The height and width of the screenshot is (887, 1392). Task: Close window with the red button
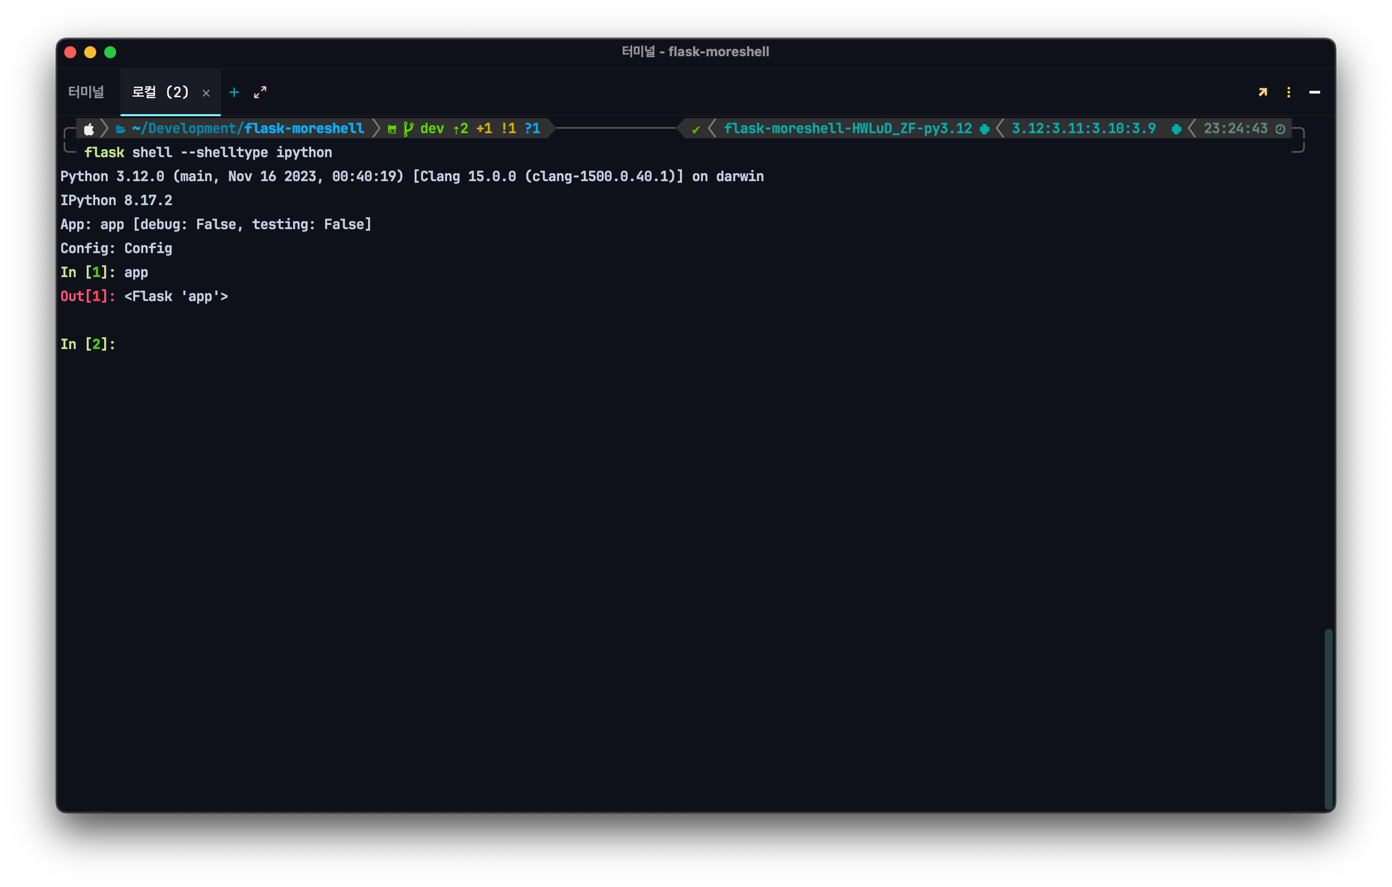tap(70, 52)
